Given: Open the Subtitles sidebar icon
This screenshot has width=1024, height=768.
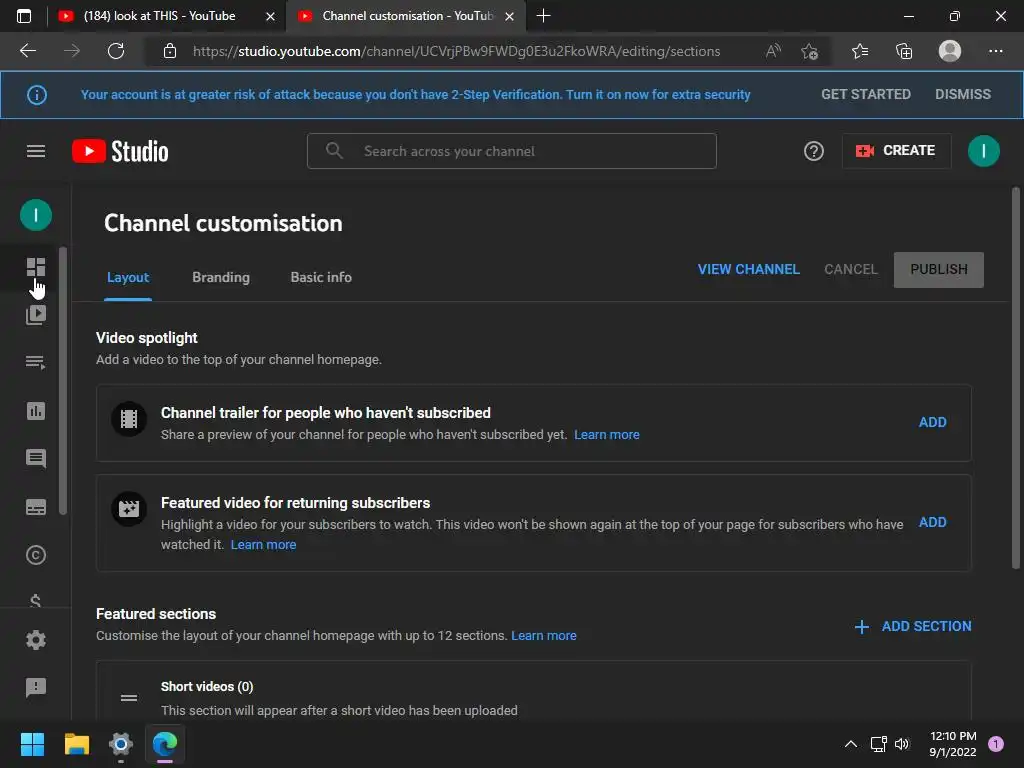Looking at the screenshot, I should (36, 507).
